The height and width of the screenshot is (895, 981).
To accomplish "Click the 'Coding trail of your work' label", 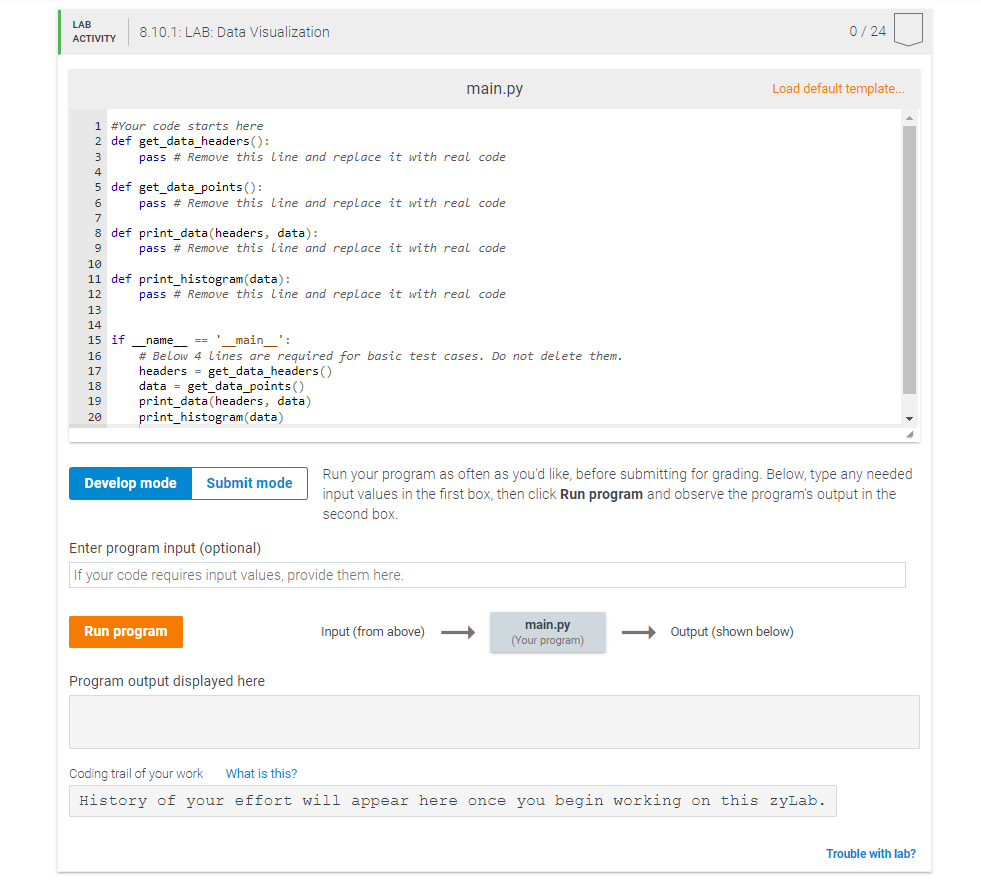I will pyautogui.click(x=136, y=774).
